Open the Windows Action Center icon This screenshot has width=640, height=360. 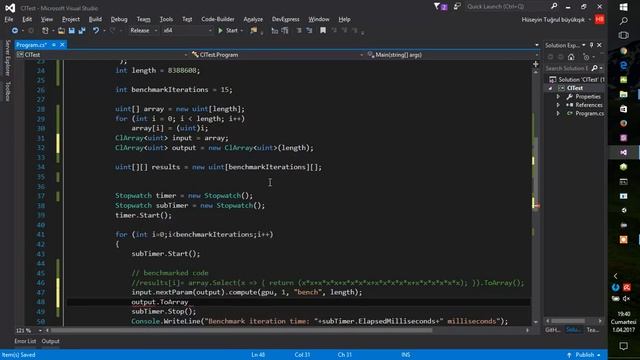[624, 347]
